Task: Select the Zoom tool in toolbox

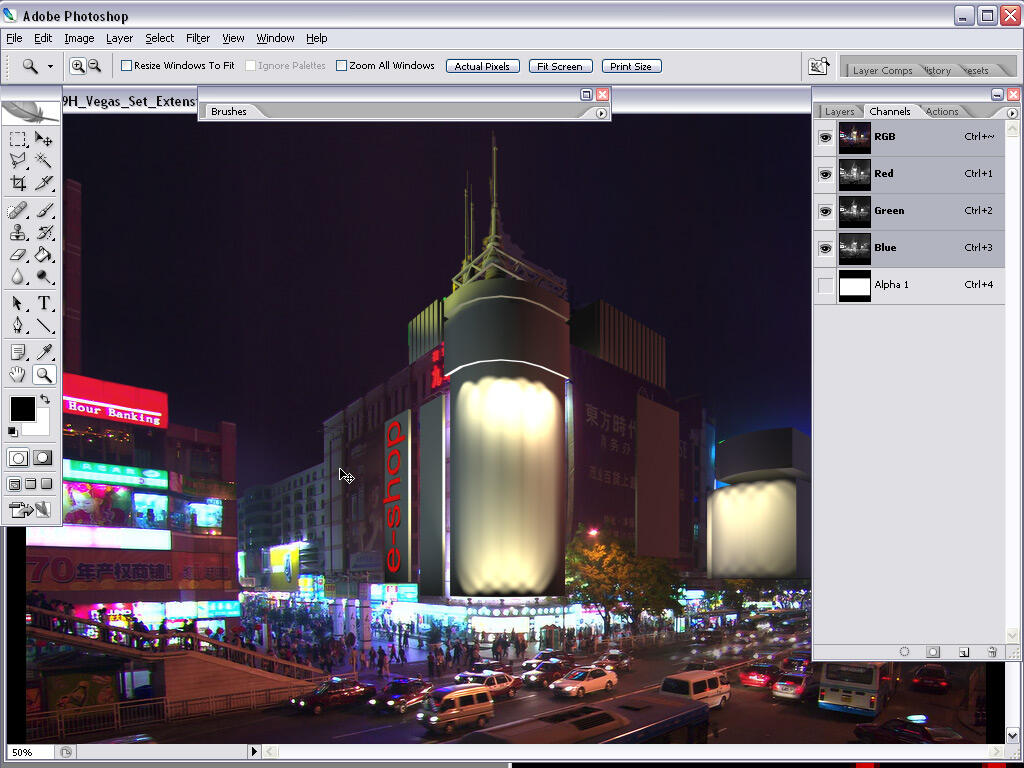Action: [x=44, y=375]
